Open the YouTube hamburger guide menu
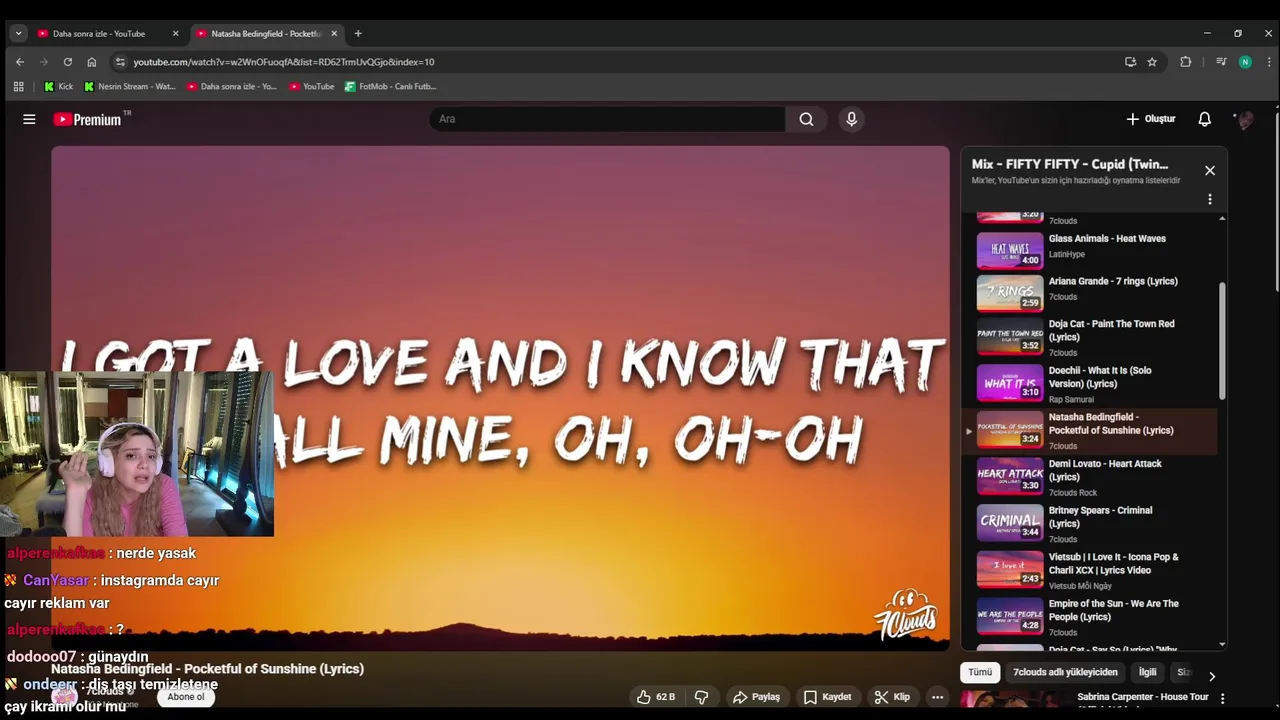The width and height of the screenshot is (1280, 720). coord(29,119)
